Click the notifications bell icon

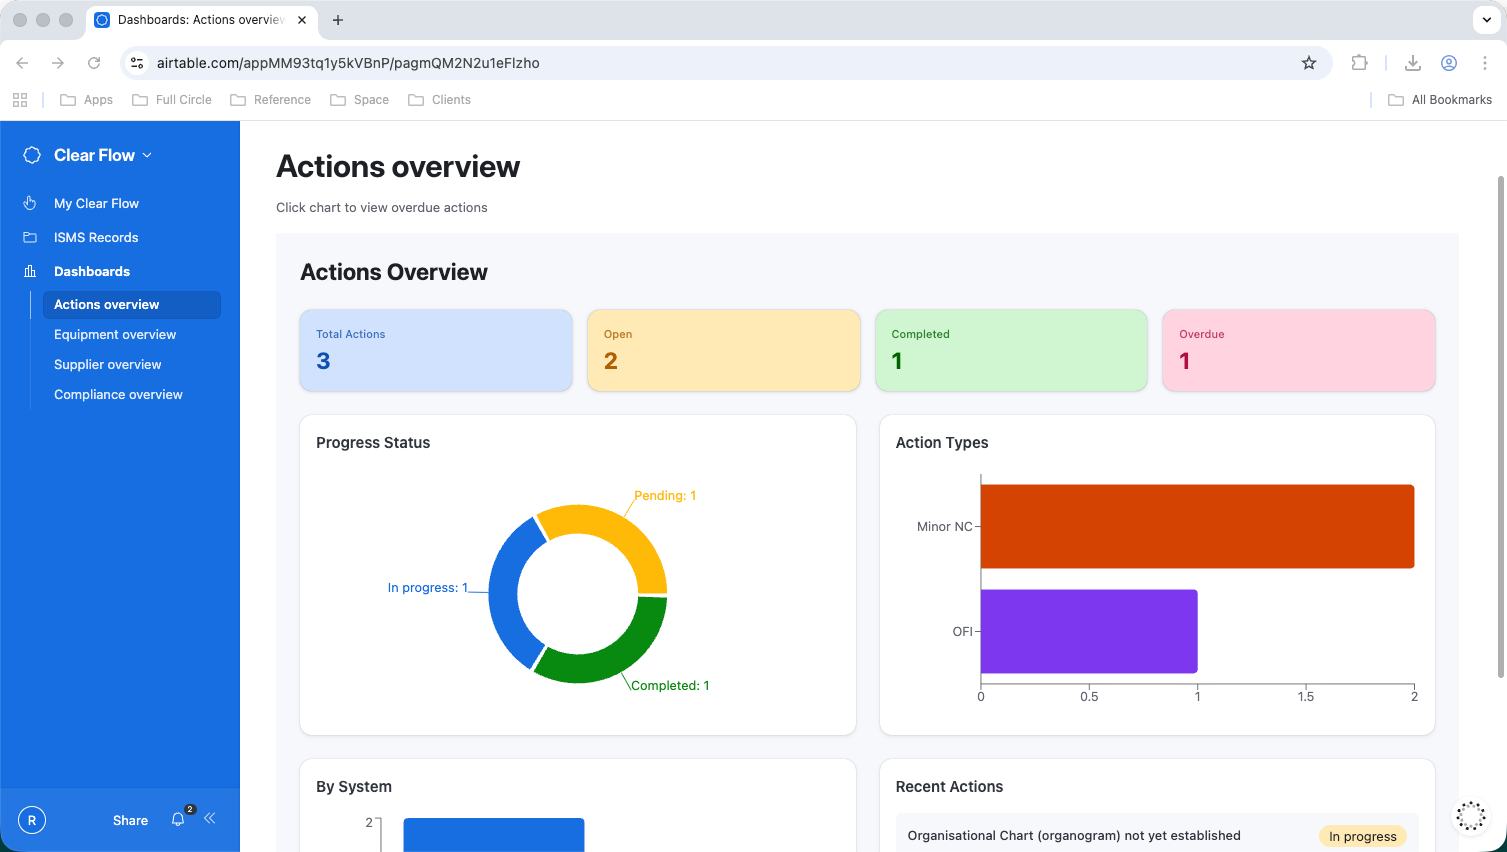pyautogui.click(x=178, y=820)
